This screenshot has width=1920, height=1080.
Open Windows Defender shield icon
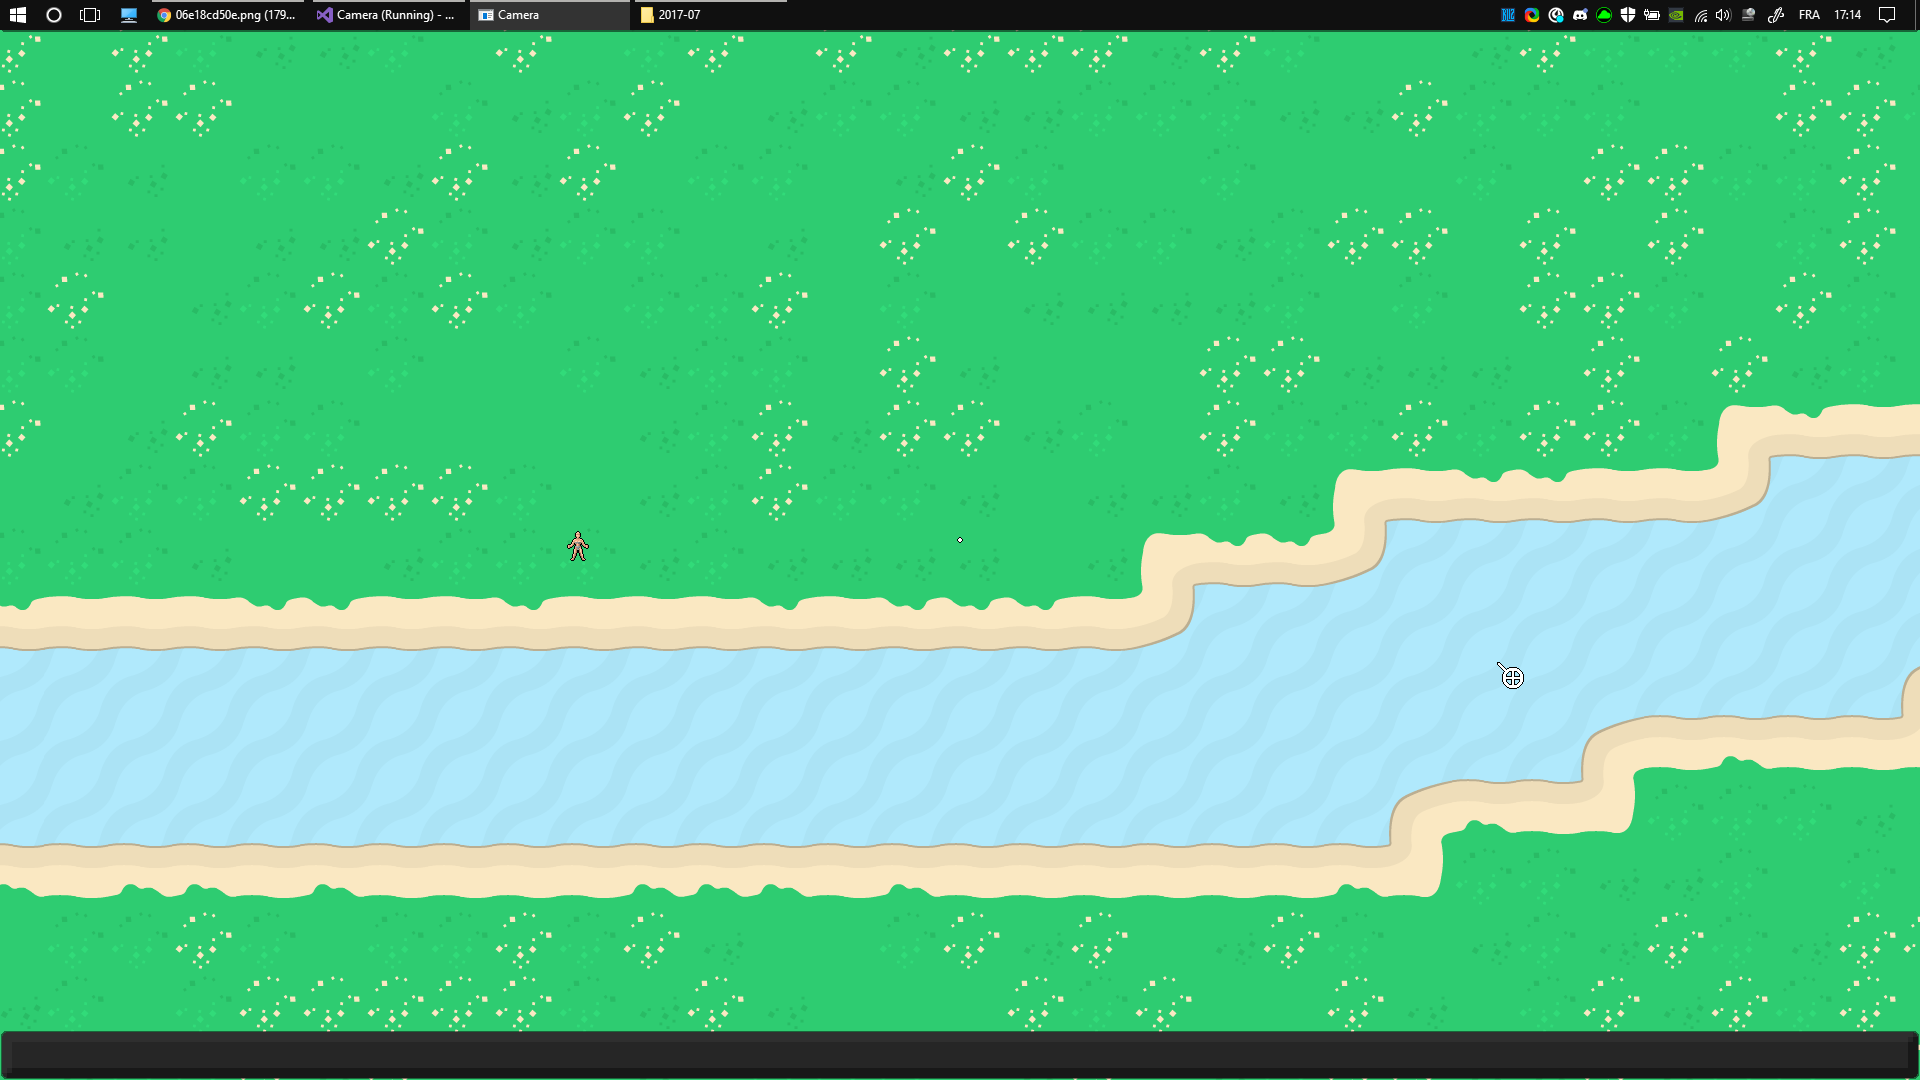(1628, 15)
